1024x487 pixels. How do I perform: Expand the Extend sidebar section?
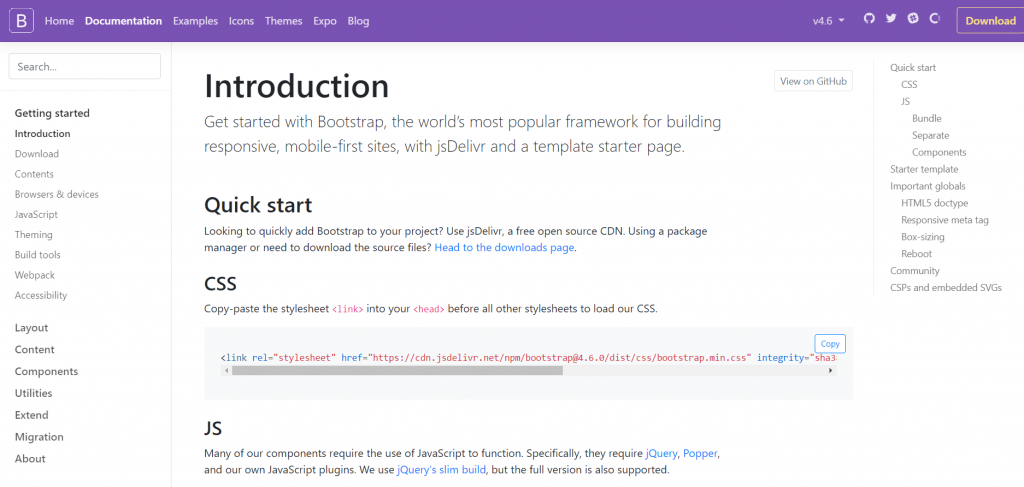(x=31, y=415)
